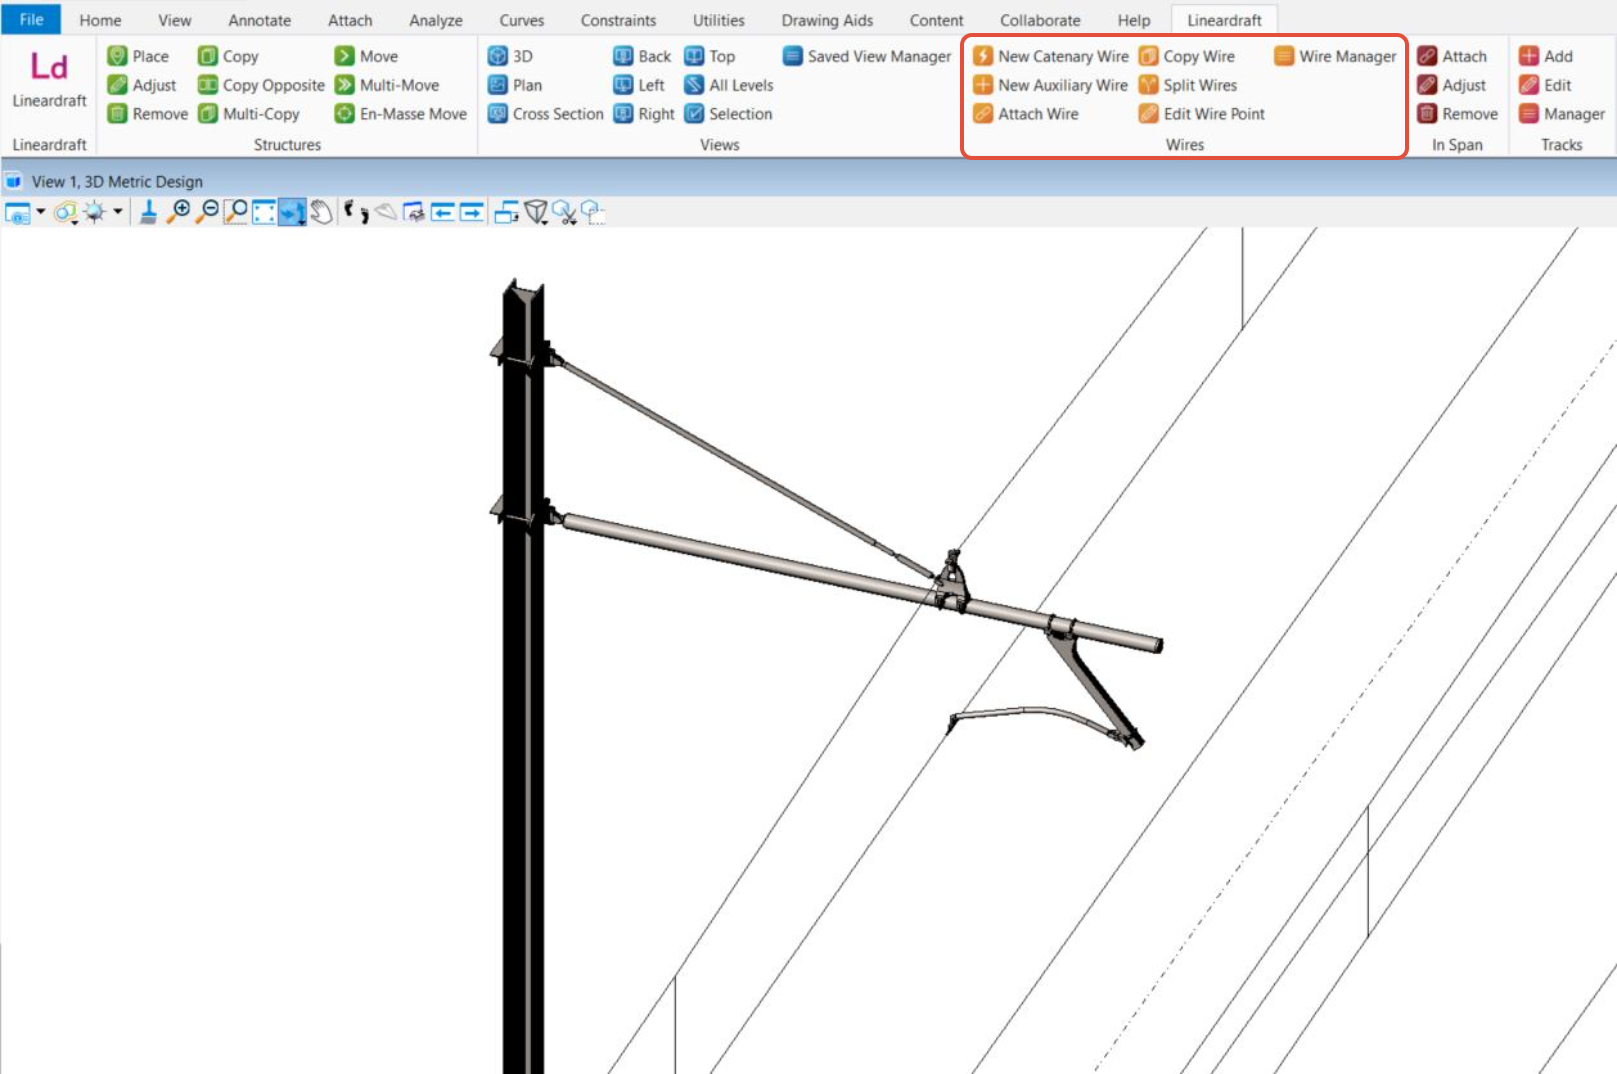Viewport: 1617px width, 1074px height.
Task: Click Add in the Tracks group
Action: 1546,56
